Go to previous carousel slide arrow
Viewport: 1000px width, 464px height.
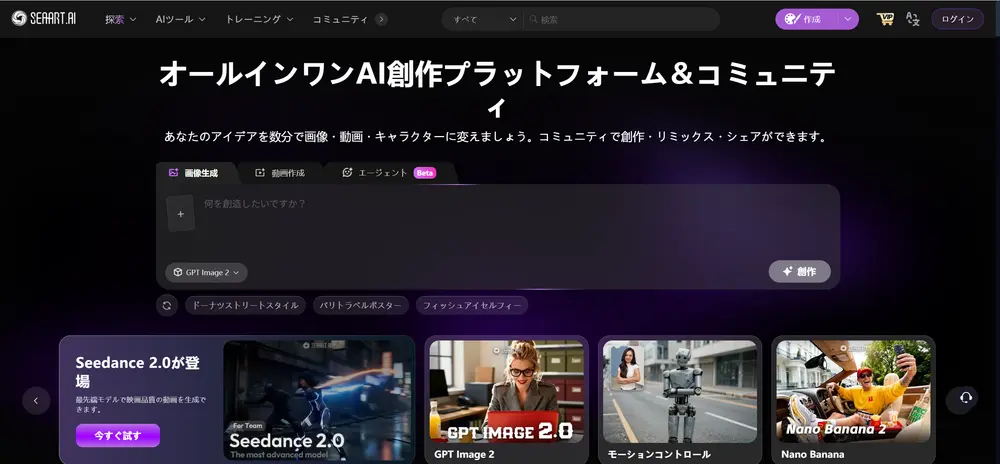click(x=36, y=401)
